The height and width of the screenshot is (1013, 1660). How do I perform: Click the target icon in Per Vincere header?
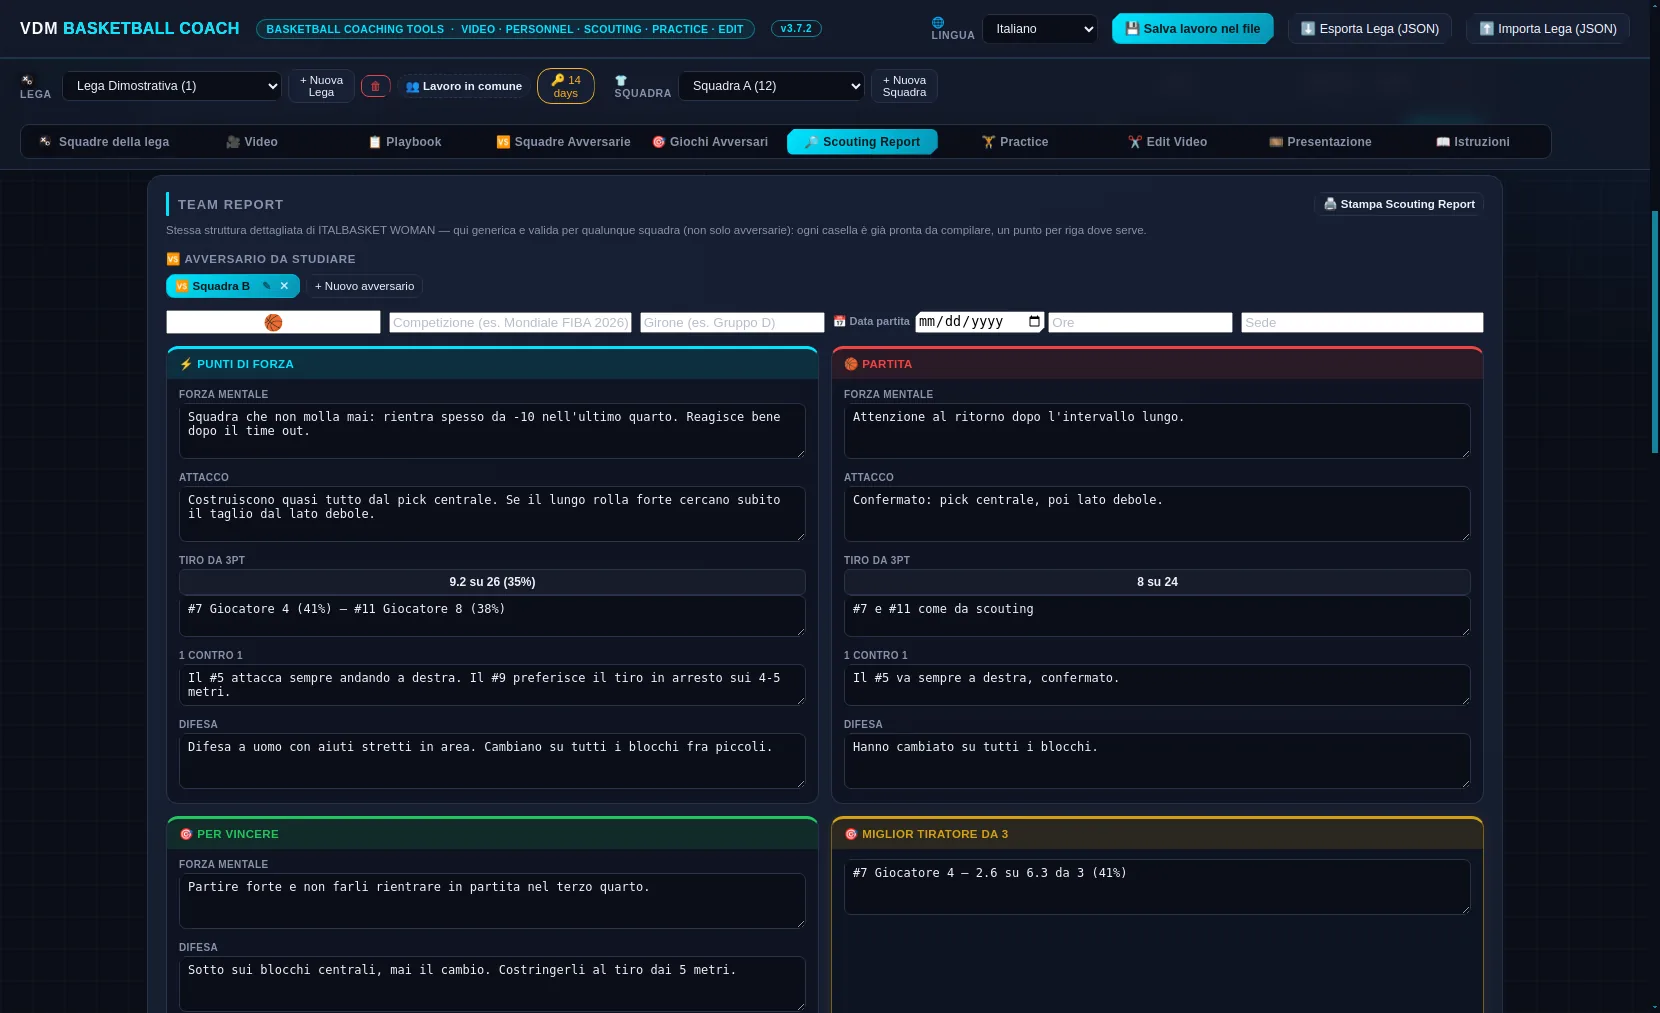186,834
